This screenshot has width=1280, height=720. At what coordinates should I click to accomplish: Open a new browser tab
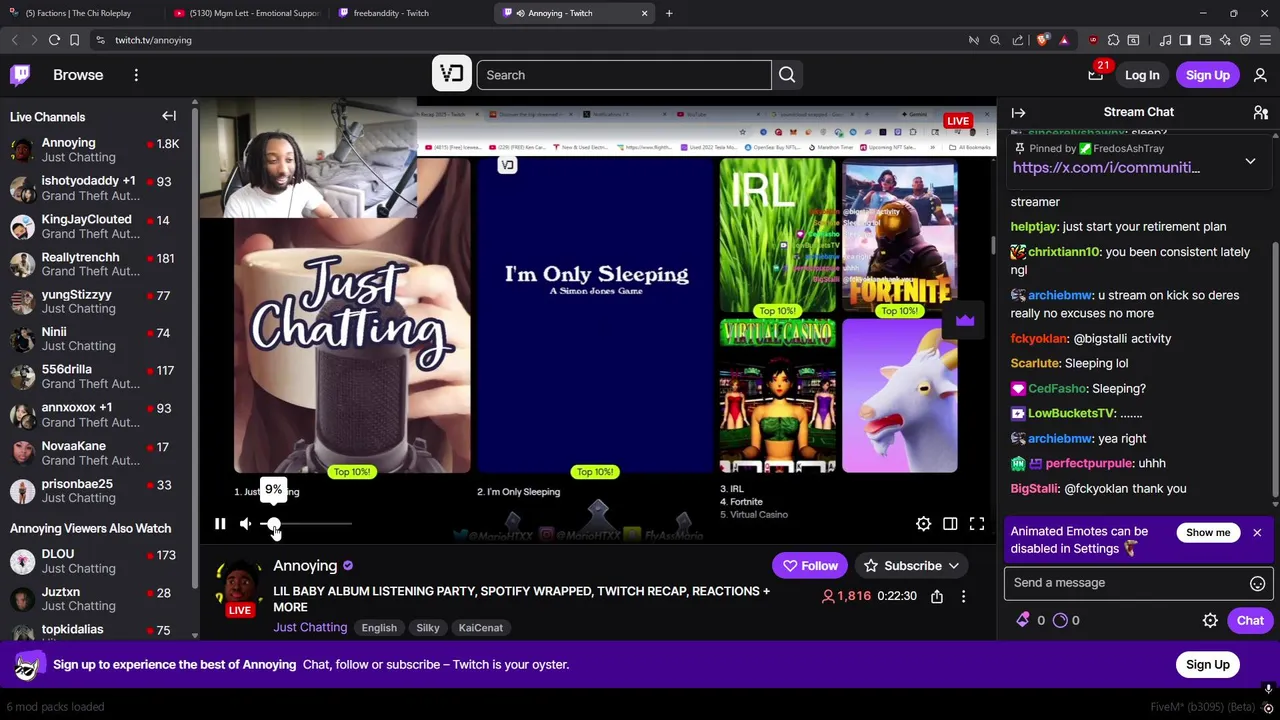tap(669, 13)
